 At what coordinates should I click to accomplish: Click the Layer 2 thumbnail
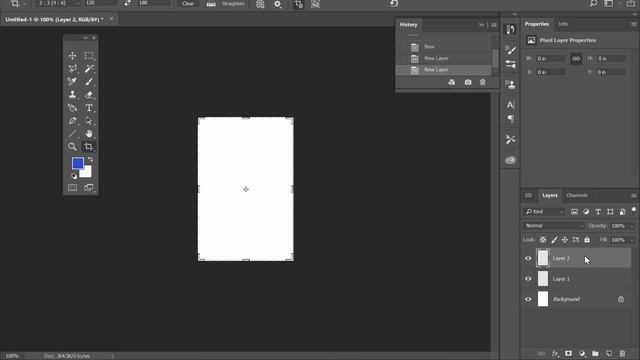pos(543,258)
